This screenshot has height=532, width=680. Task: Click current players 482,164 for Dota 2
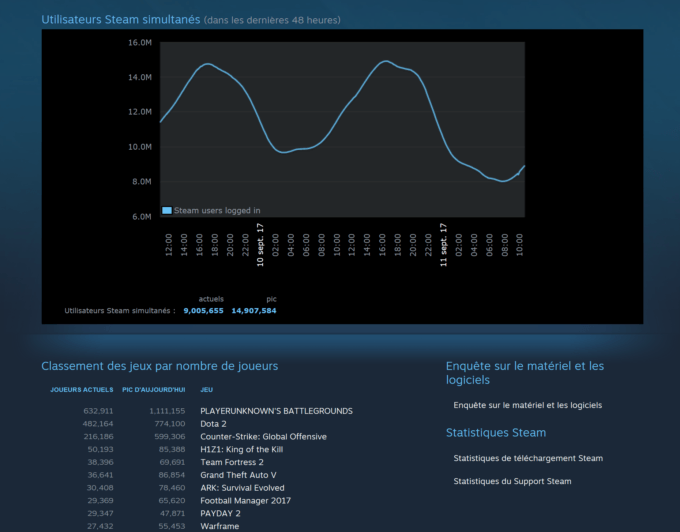coord(98,424)
